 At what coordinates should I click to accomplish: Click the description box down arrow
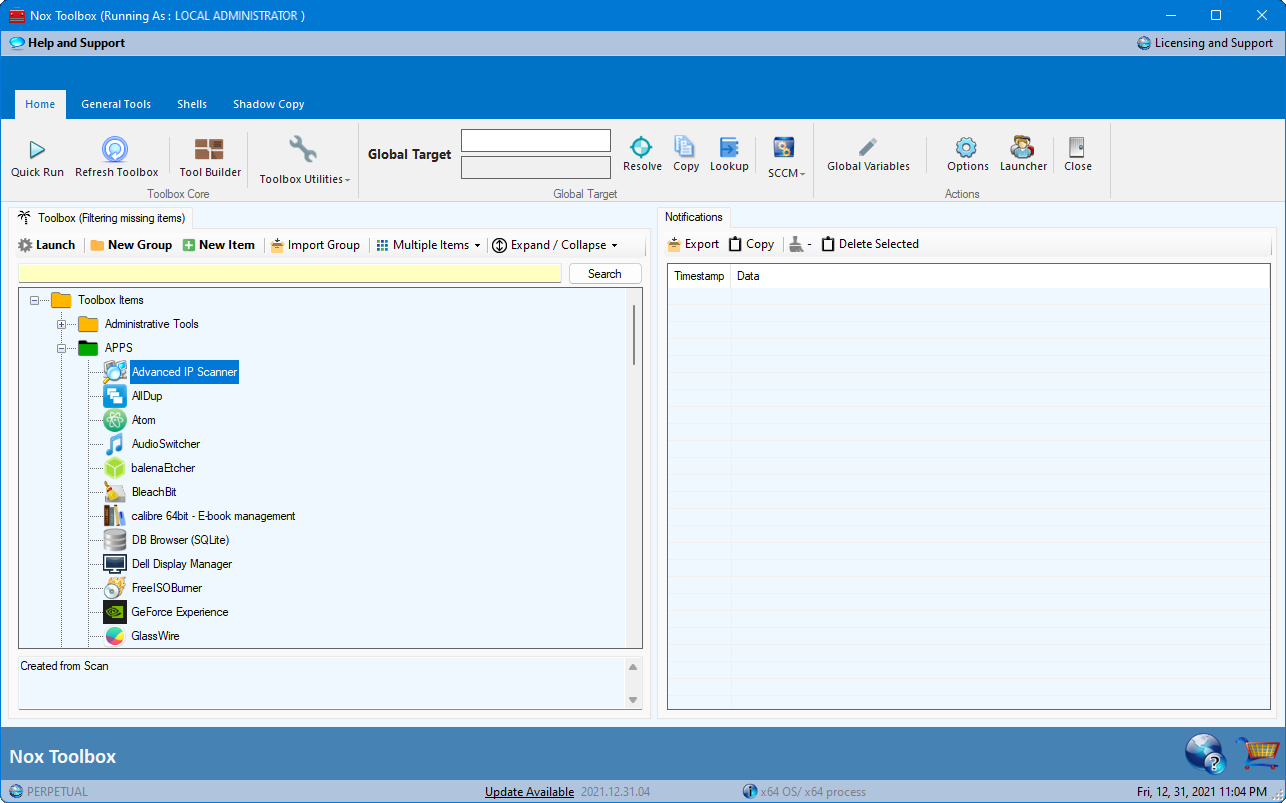633,700
